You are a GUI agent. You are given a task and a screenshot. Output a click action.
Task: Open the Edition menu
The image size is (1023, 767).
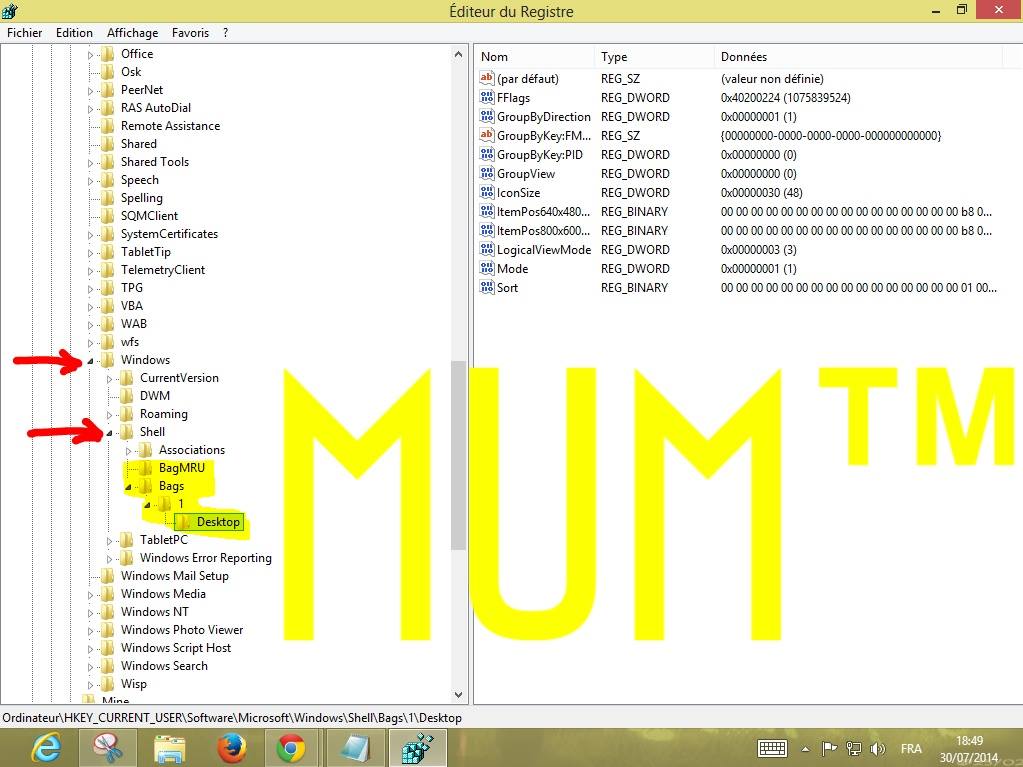coord(74,33)
